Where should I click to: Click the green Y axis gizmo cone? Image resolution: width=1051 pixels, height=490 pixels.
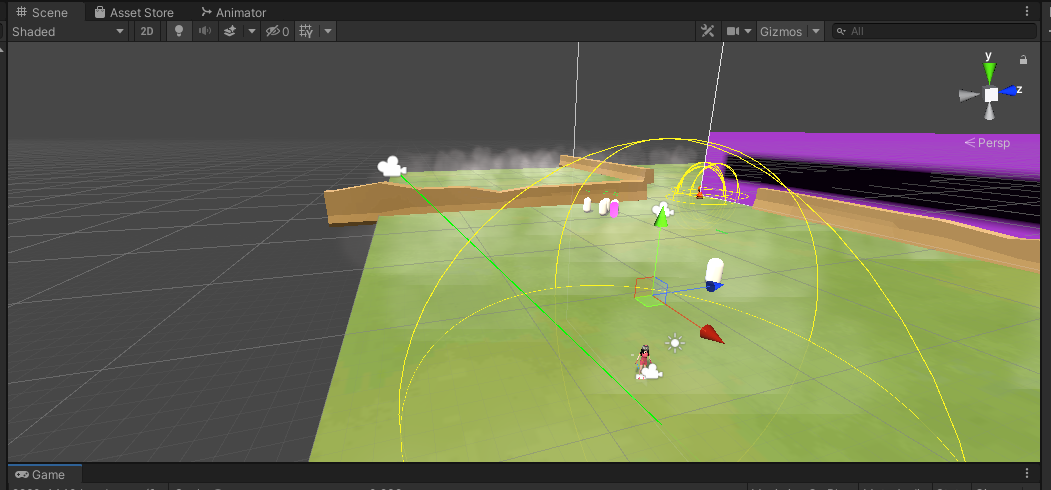(x=989, y=72)
